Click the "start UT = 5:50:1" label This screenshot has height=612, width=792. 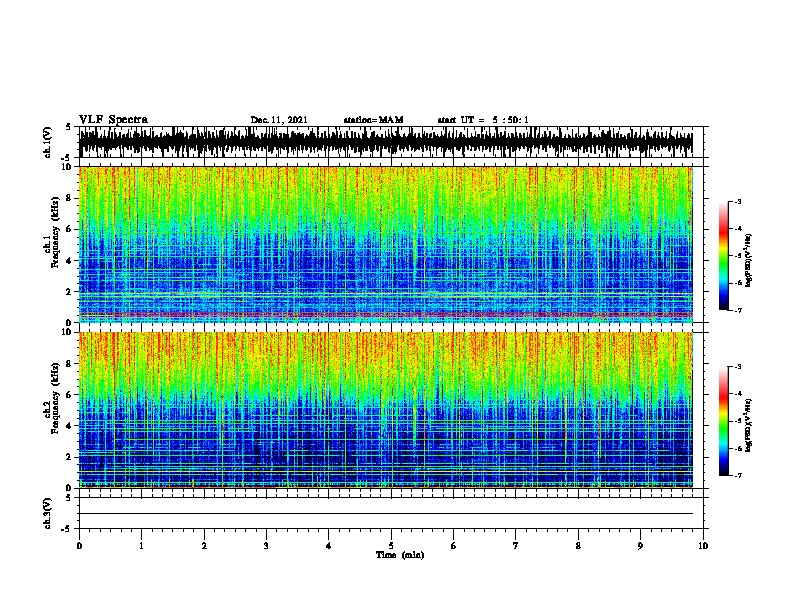coord(483,120)
